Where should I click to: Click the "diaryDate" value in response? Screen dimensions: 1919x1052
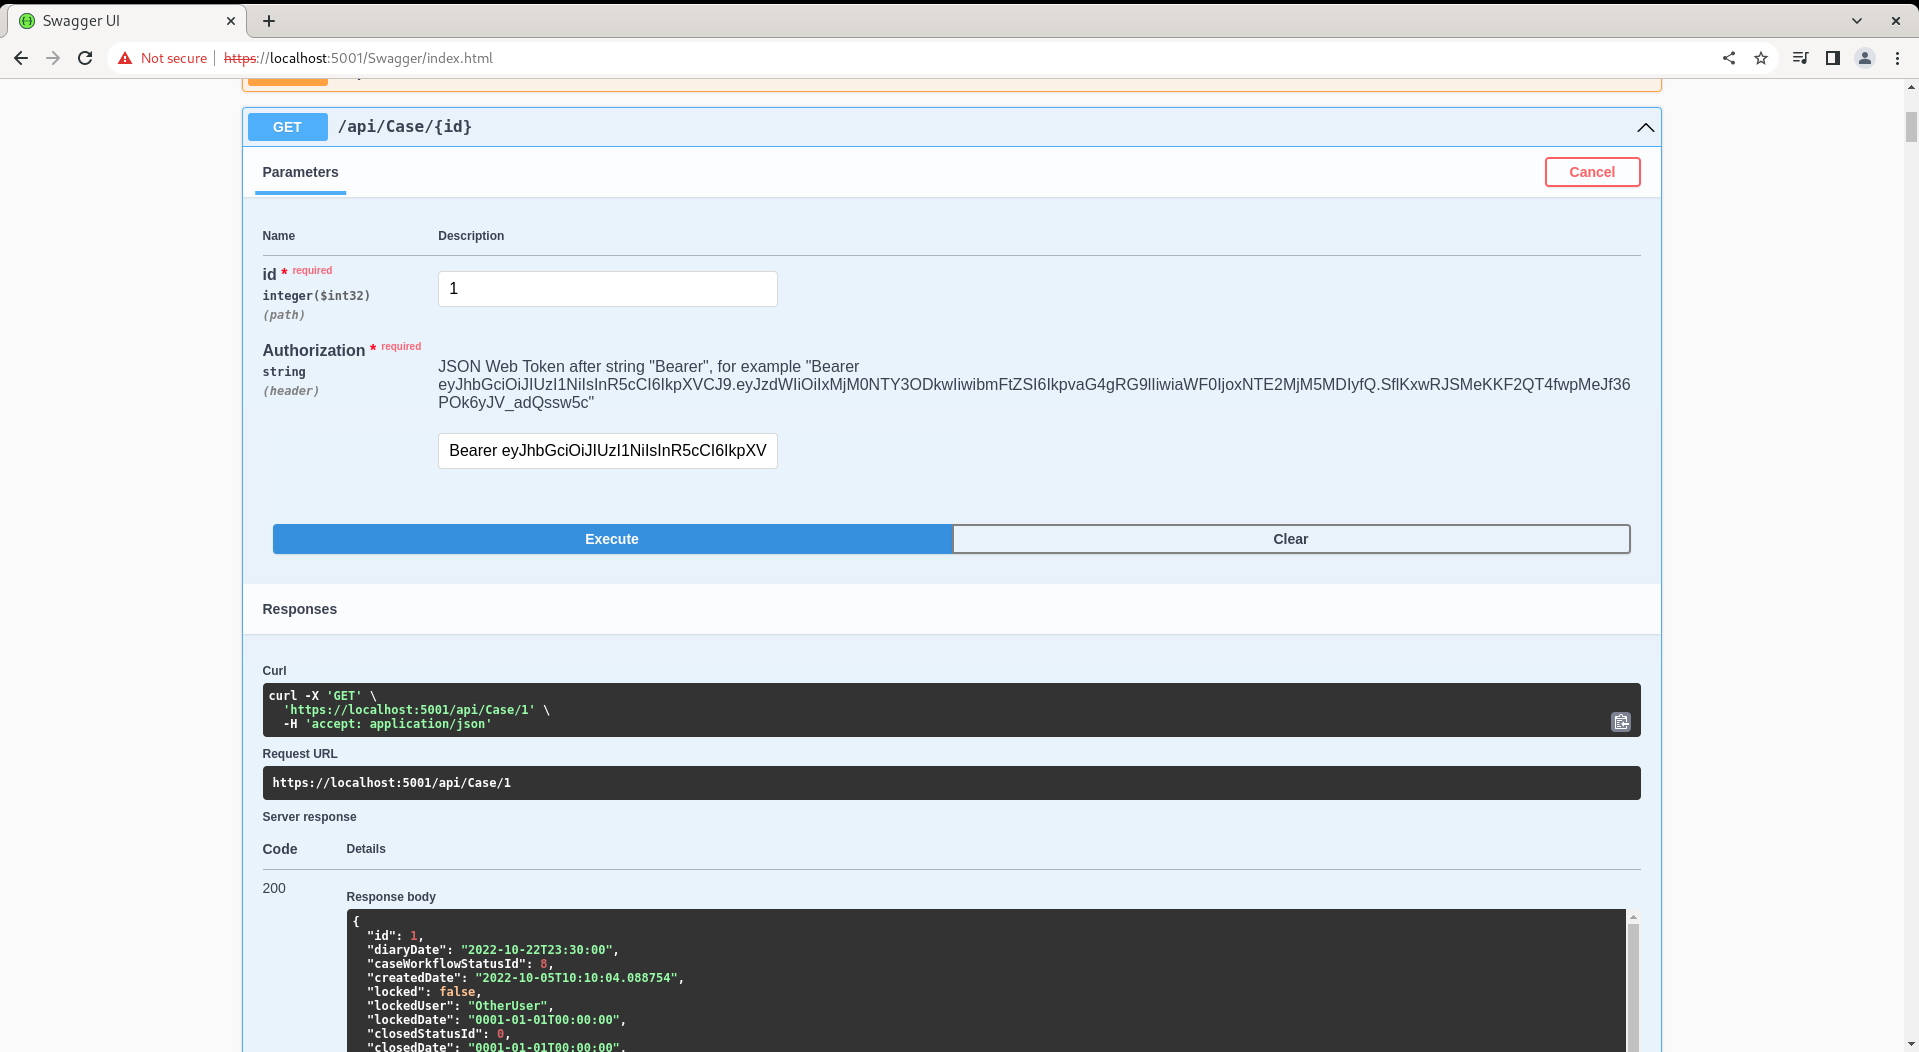click(x=536, y=950)
